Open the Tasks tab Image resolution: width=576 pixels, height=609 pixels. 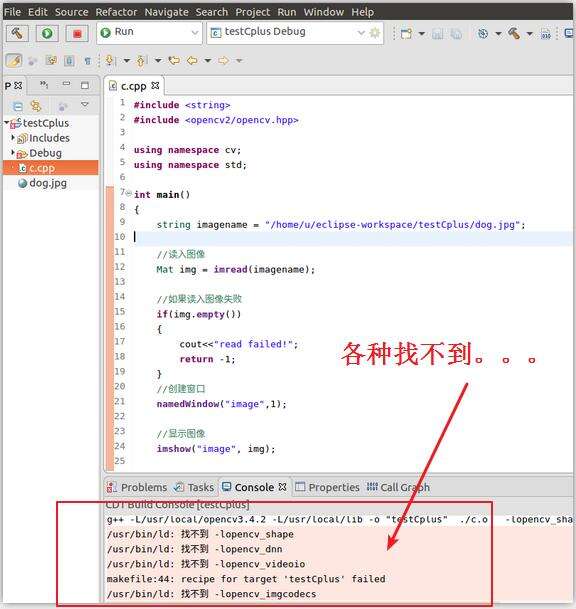[x=194, y=487]
